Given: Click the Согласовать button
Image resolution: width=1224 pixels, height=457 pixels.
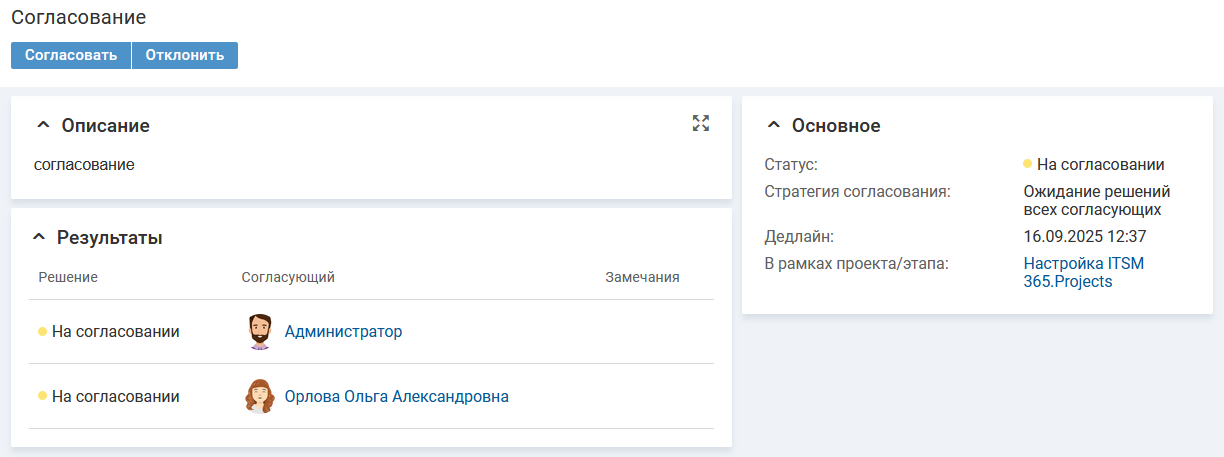Looking at the screenshot, I should (x=71, y=55).
